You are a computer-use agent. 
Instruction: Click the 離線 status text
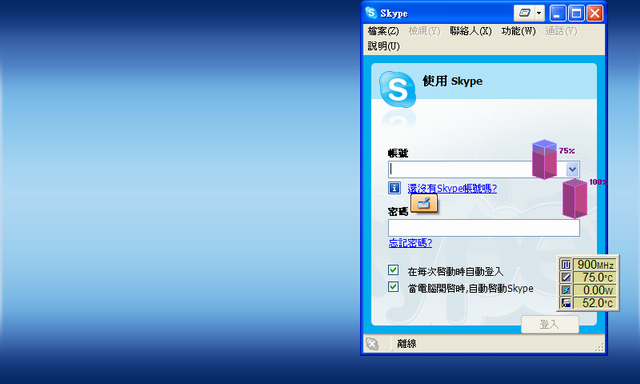point(407,344)
